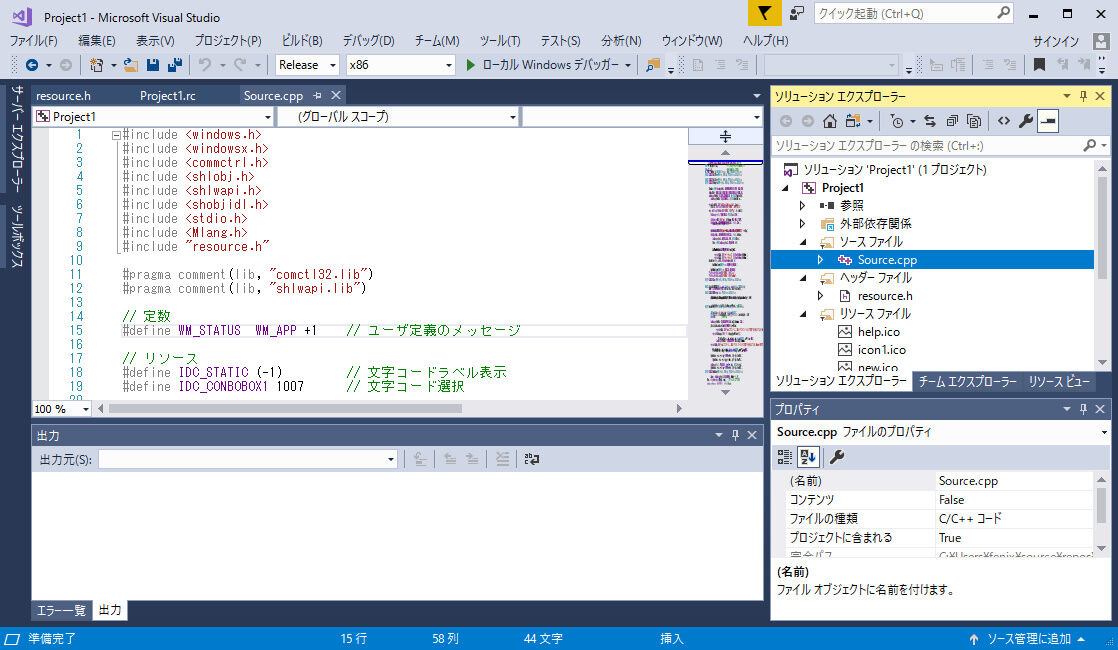Click the Find in Files toolbar icon
The width and height of the screenshot is (1118, 650).
[652, 65]
